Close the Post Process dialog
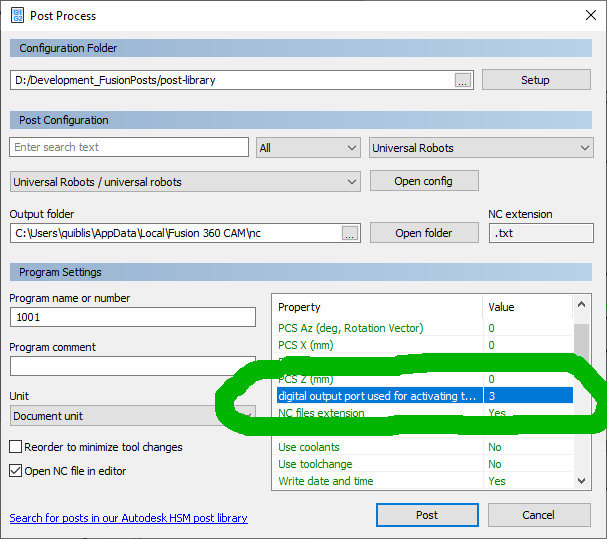Image resolution: width=607 pixels, height=539 pixels. (589, 15)
